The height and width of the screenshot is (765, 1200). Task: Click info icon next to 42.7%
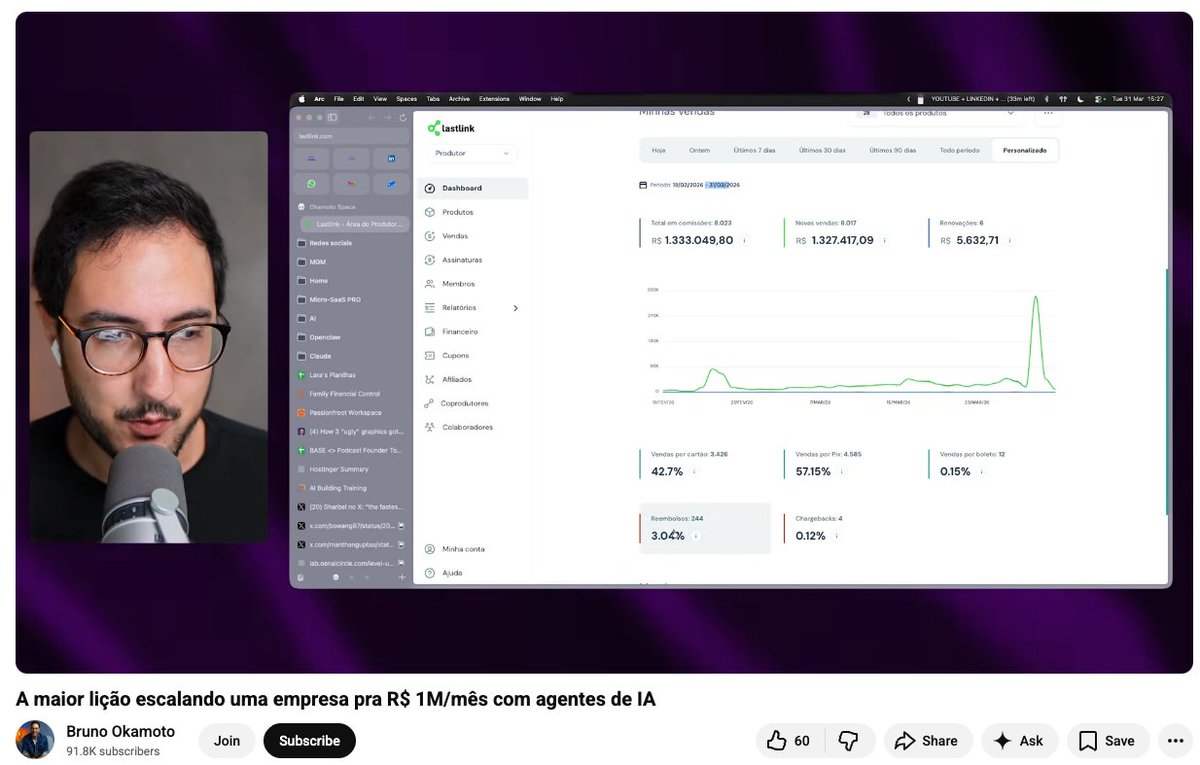pyautogui.click(x=694, y=471)
